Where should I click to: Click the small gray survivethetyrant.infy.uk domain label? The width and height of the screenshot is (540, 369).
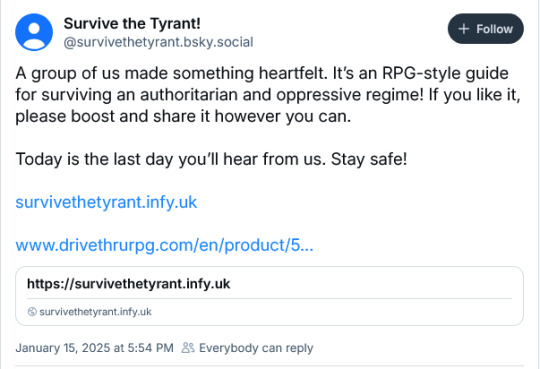coord(95,312)
